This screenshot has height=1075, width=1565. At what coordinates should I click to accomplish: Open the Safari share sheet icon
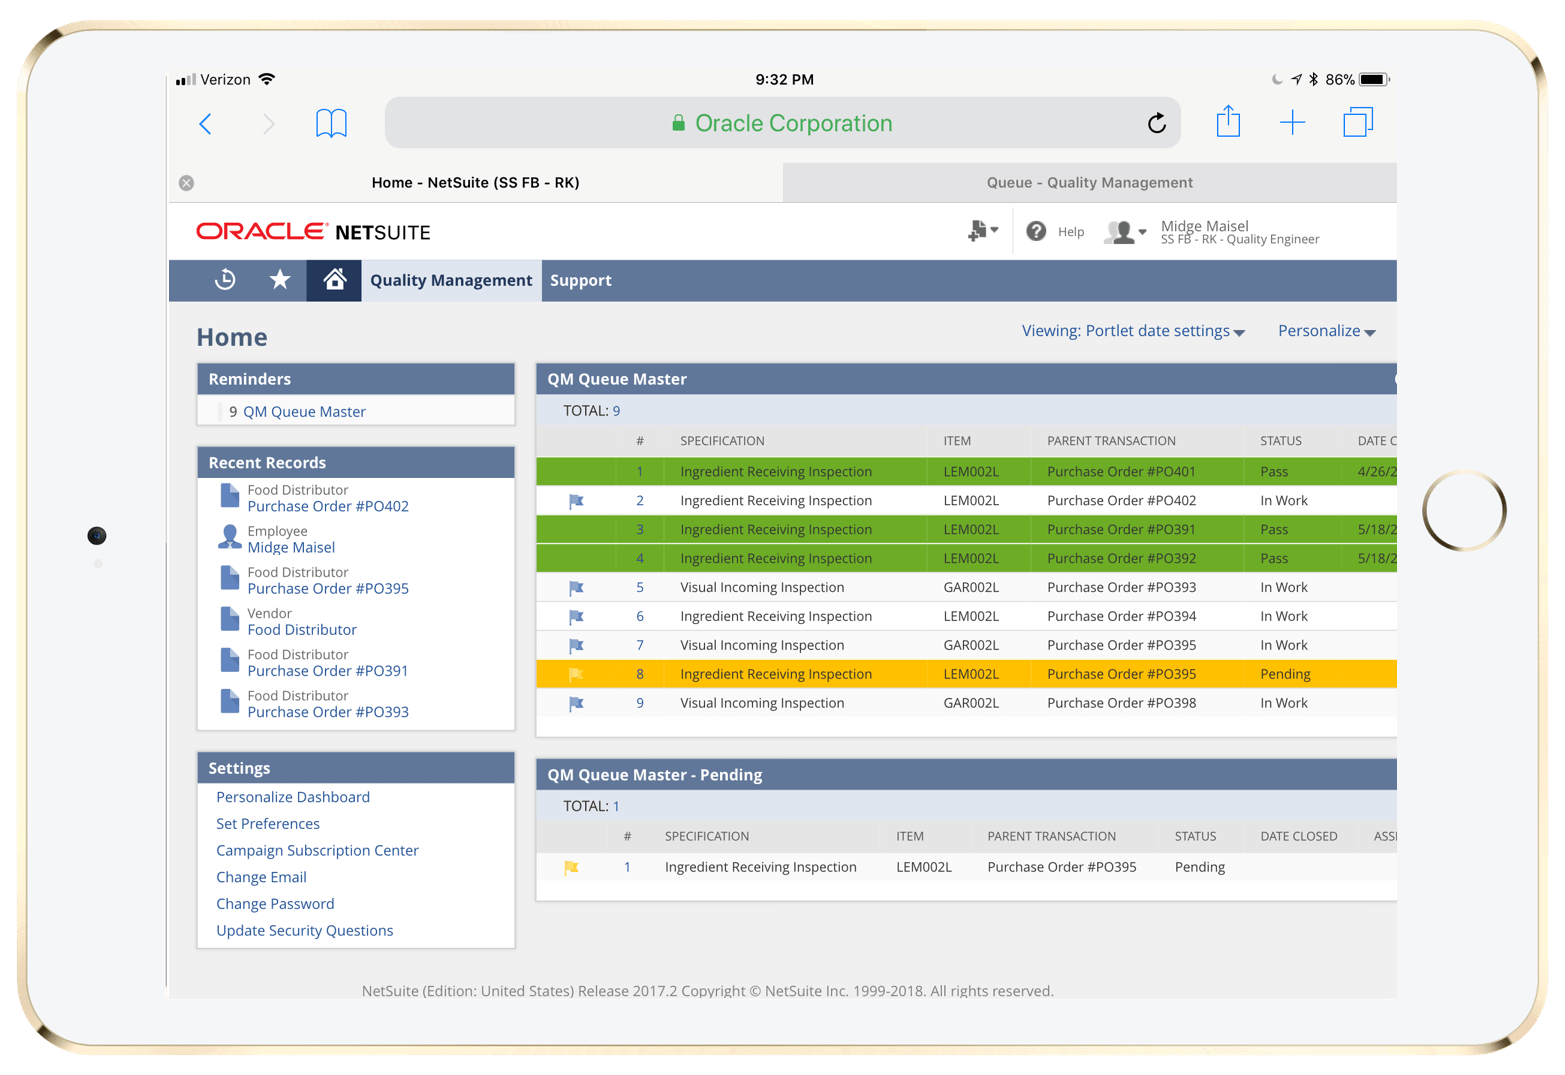tap(1228, 121)
